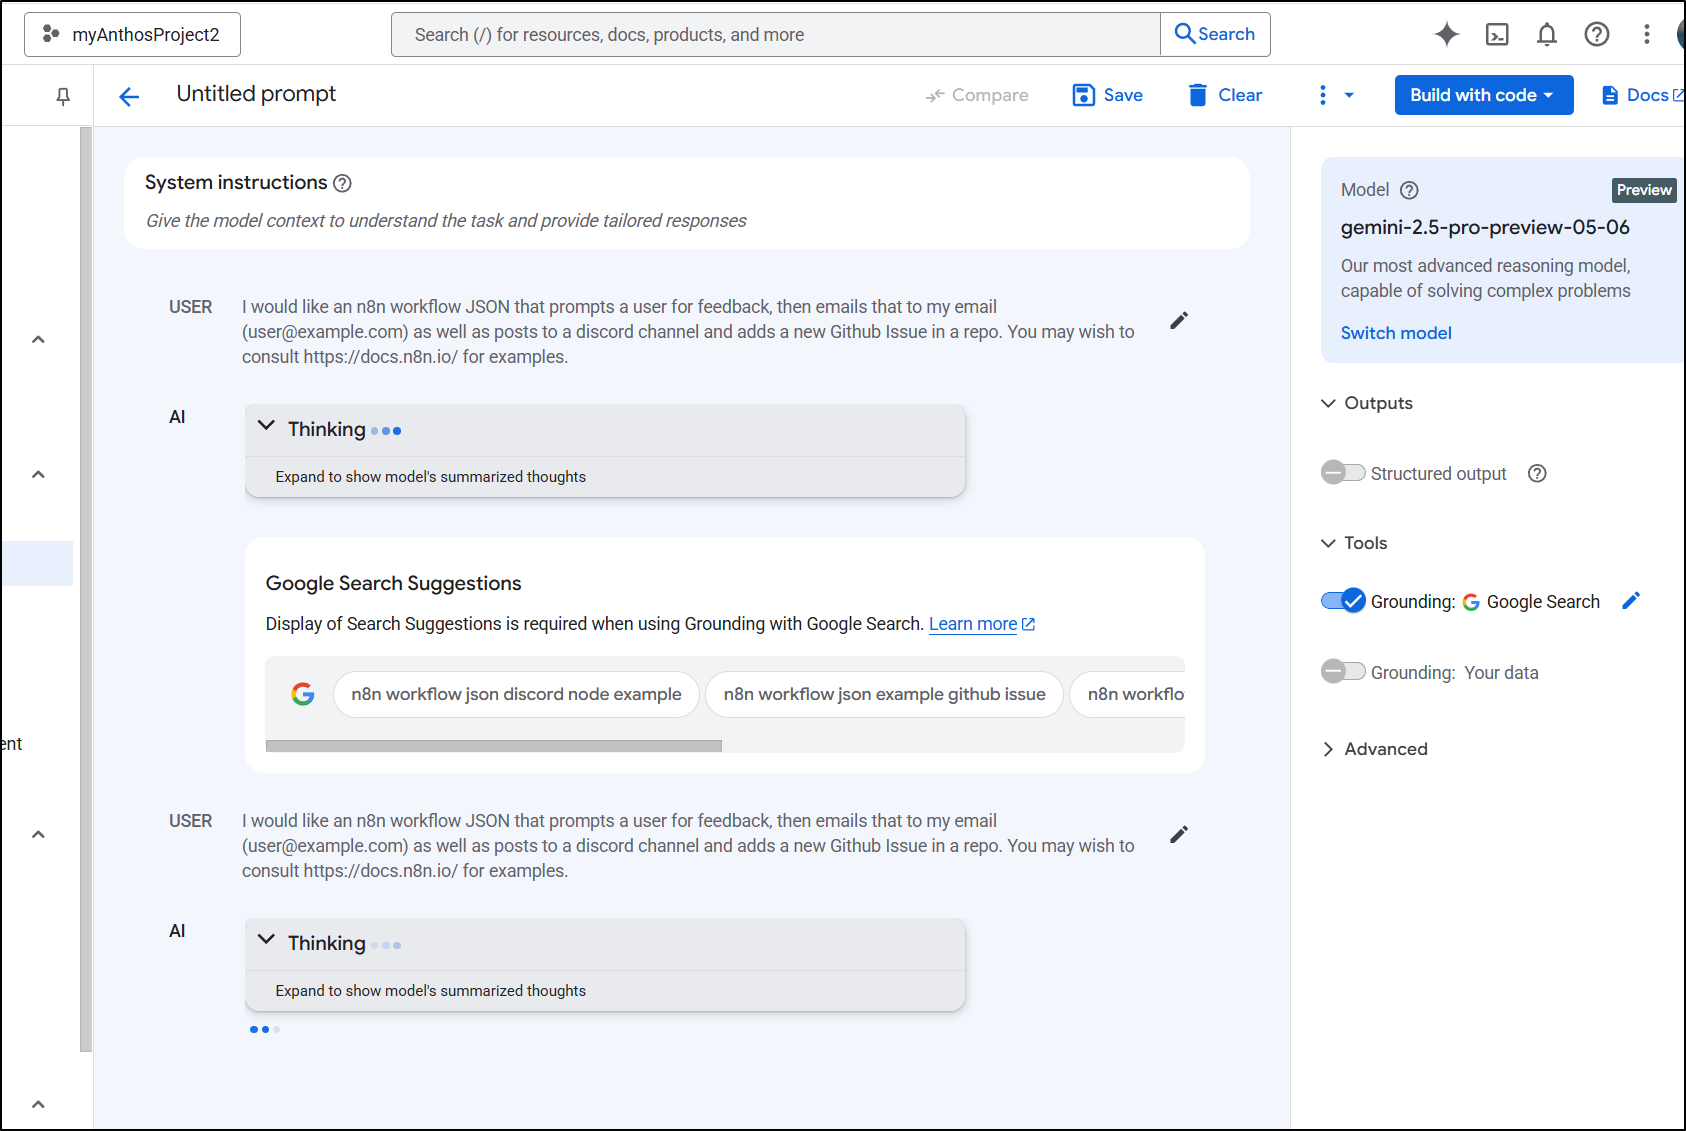The height and width of the screenshot is (1131, 1686).
Task: Open the top bar vertical dots settings menu
Action: 1646,34
